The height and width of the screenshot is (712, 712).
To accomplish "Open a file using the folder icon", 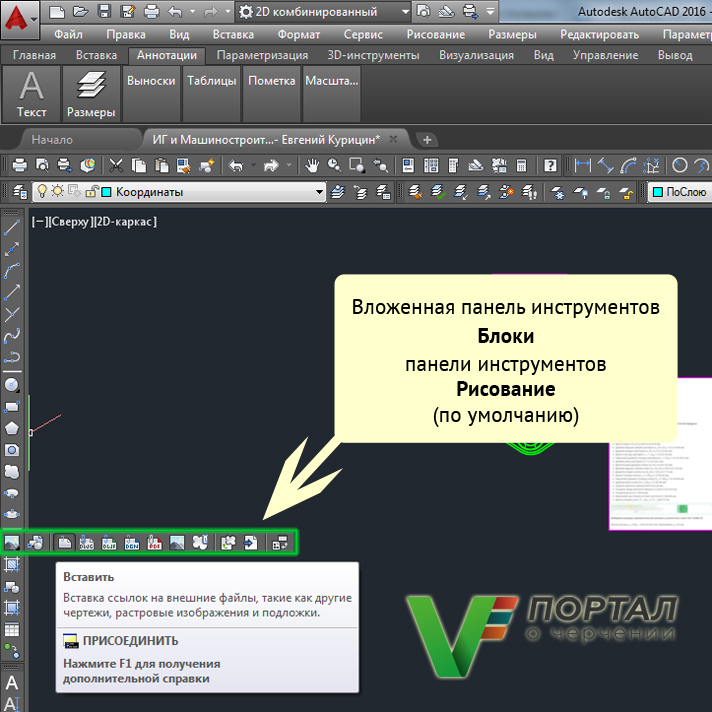I will [x=80, y=12].
